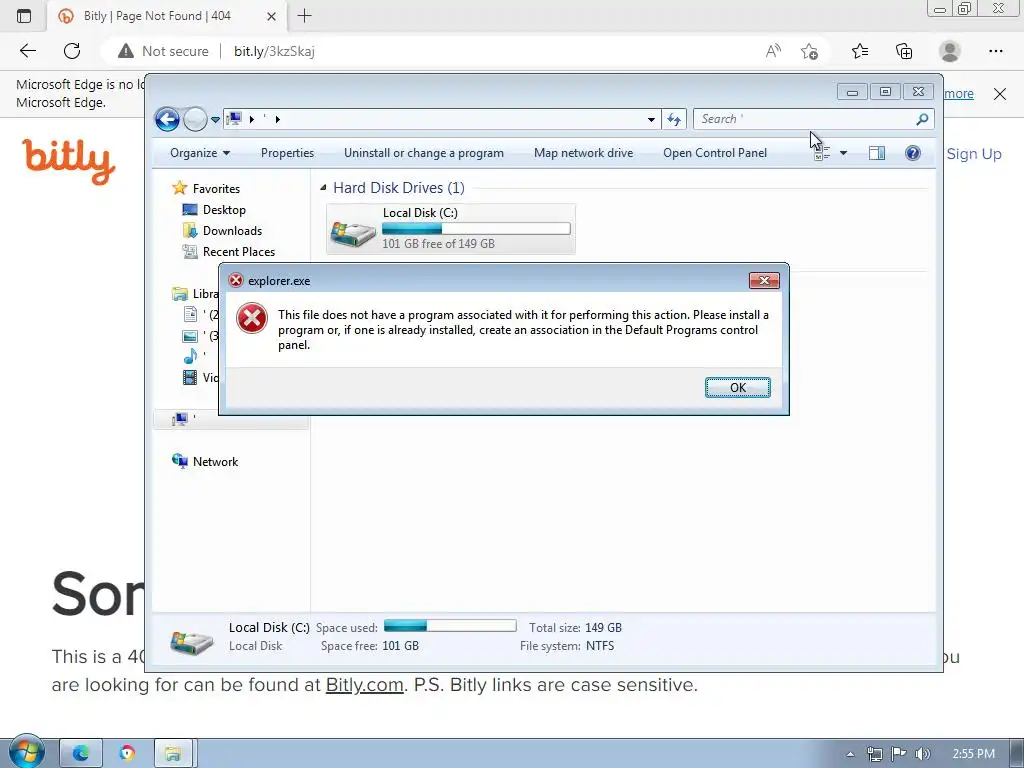The image size is (1024, 768).
Task: Click the Windows Explorer taskbar icon
Action: pyautogui.click(x=173, y=754)
